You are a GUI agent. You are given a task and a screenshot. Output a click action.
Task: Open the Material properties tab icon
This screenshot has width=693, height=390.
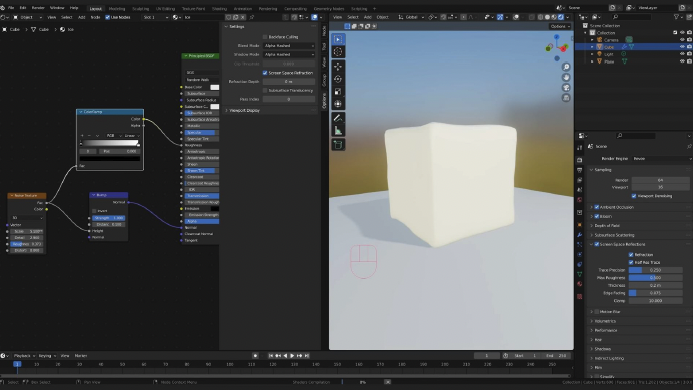click(x=579, y=284)
